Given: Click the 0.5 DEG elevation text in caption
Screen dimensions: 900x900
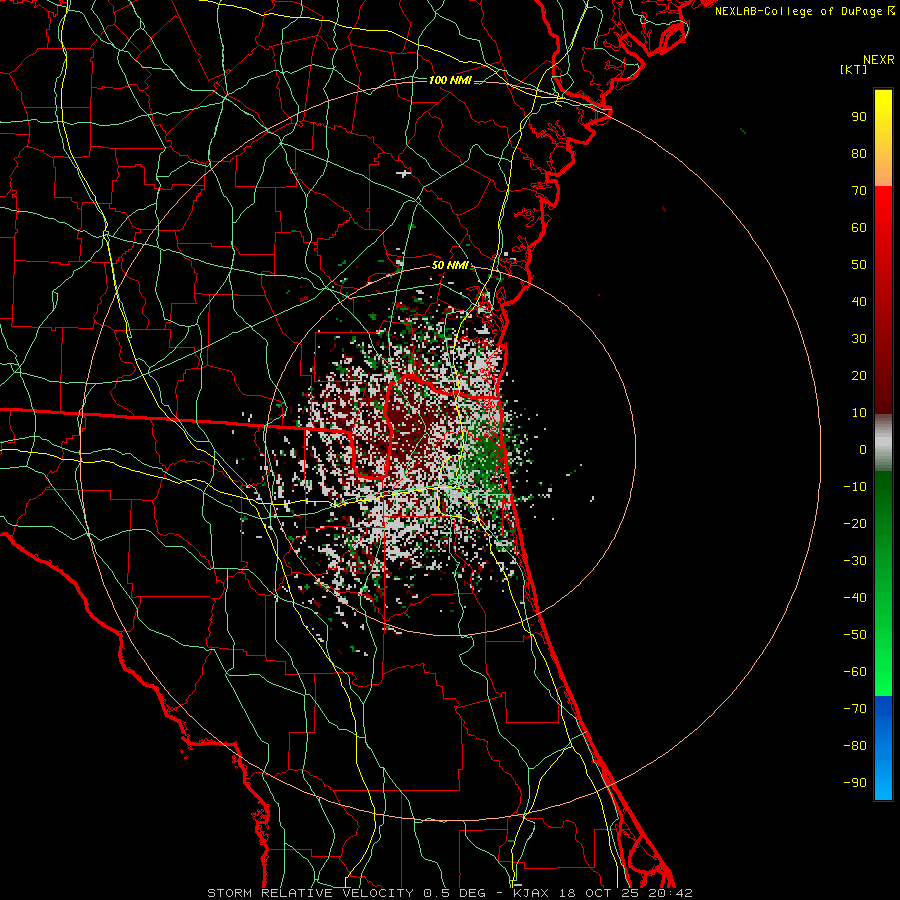Looking at the screenshot, I should point(454,893).
